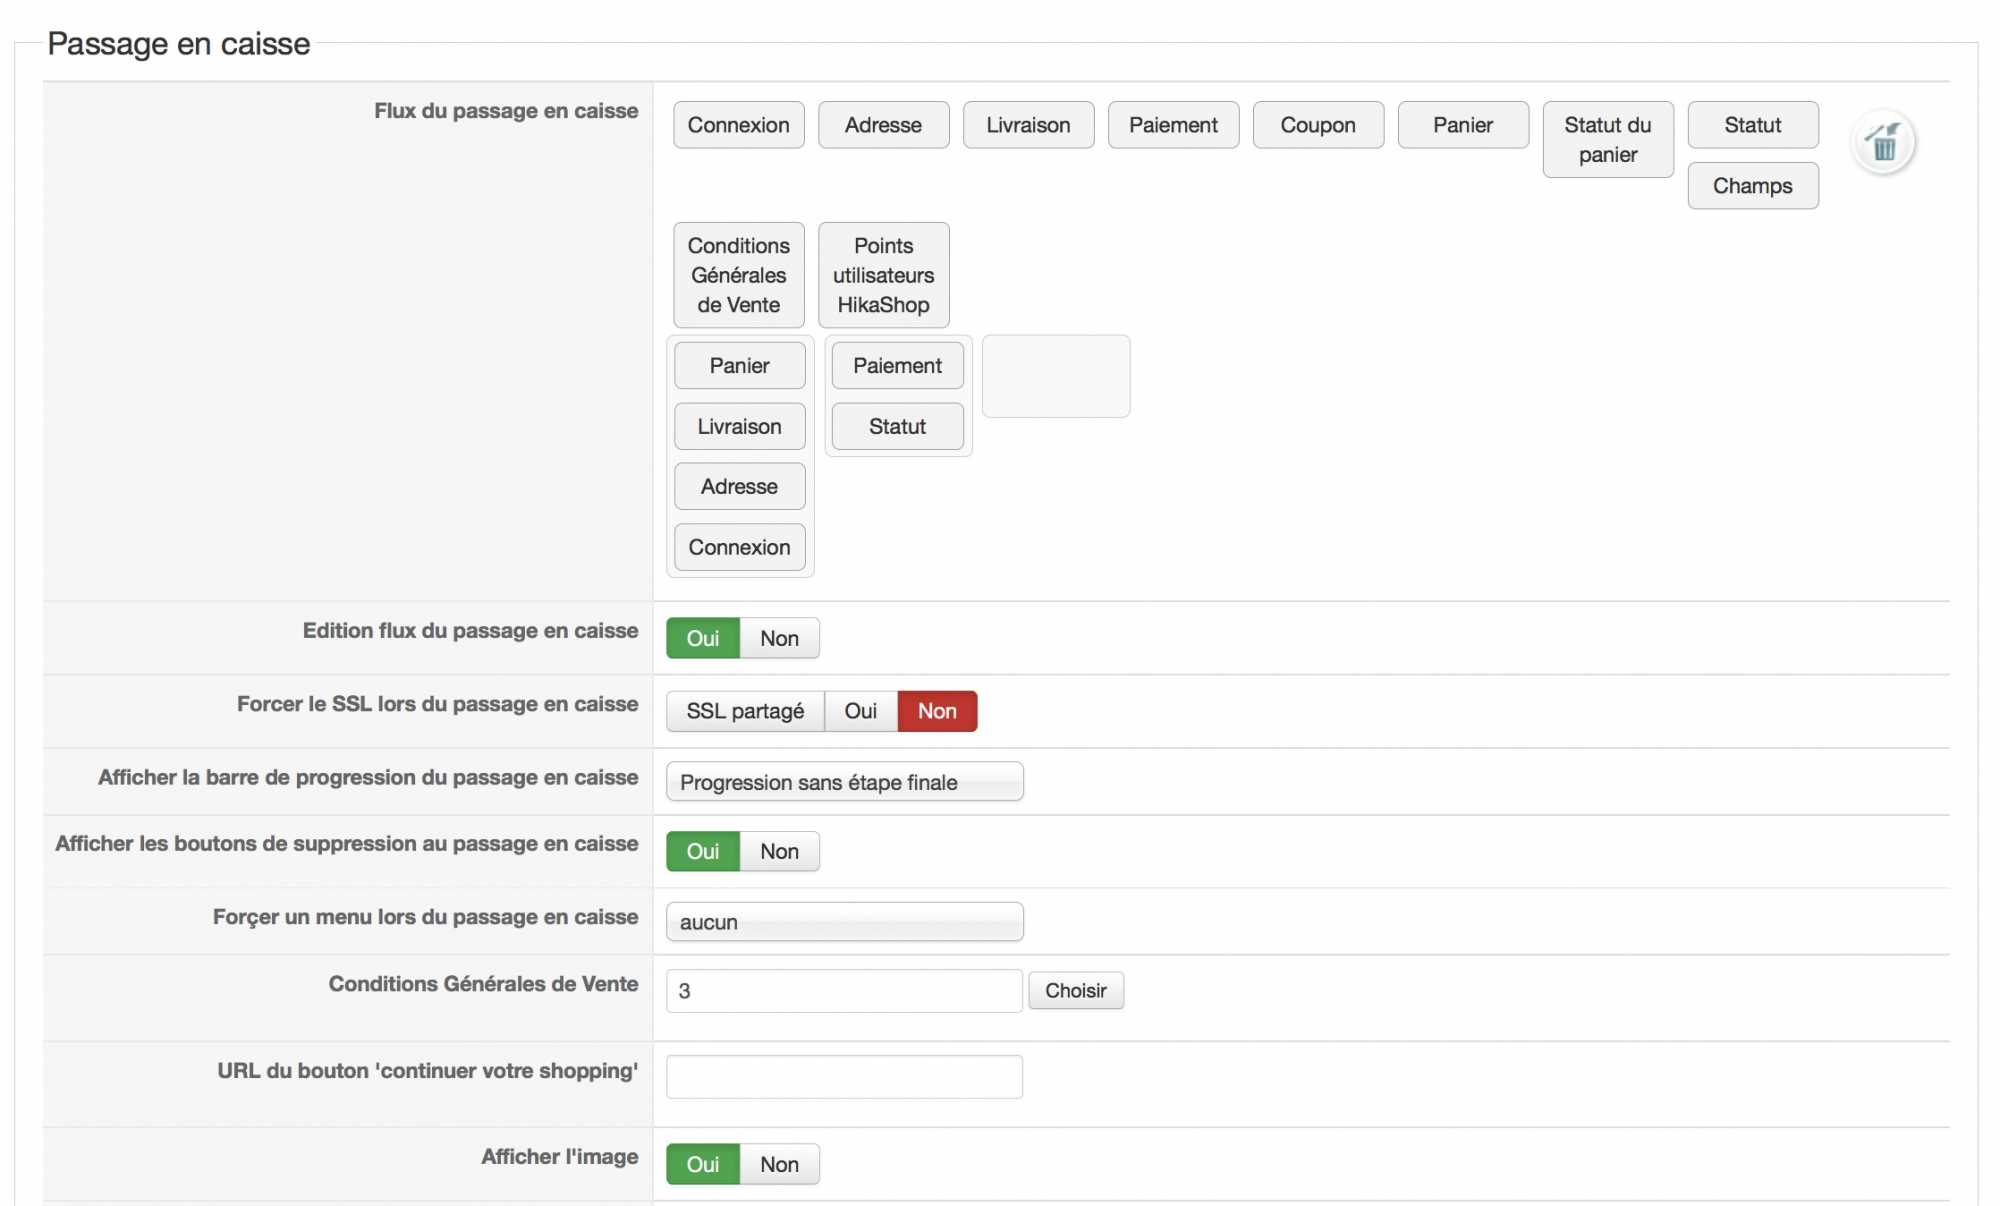This screenshot has height=1206, width=2000.
Task: Select Conditions Générales de Vente block
Action: point(738,275)
